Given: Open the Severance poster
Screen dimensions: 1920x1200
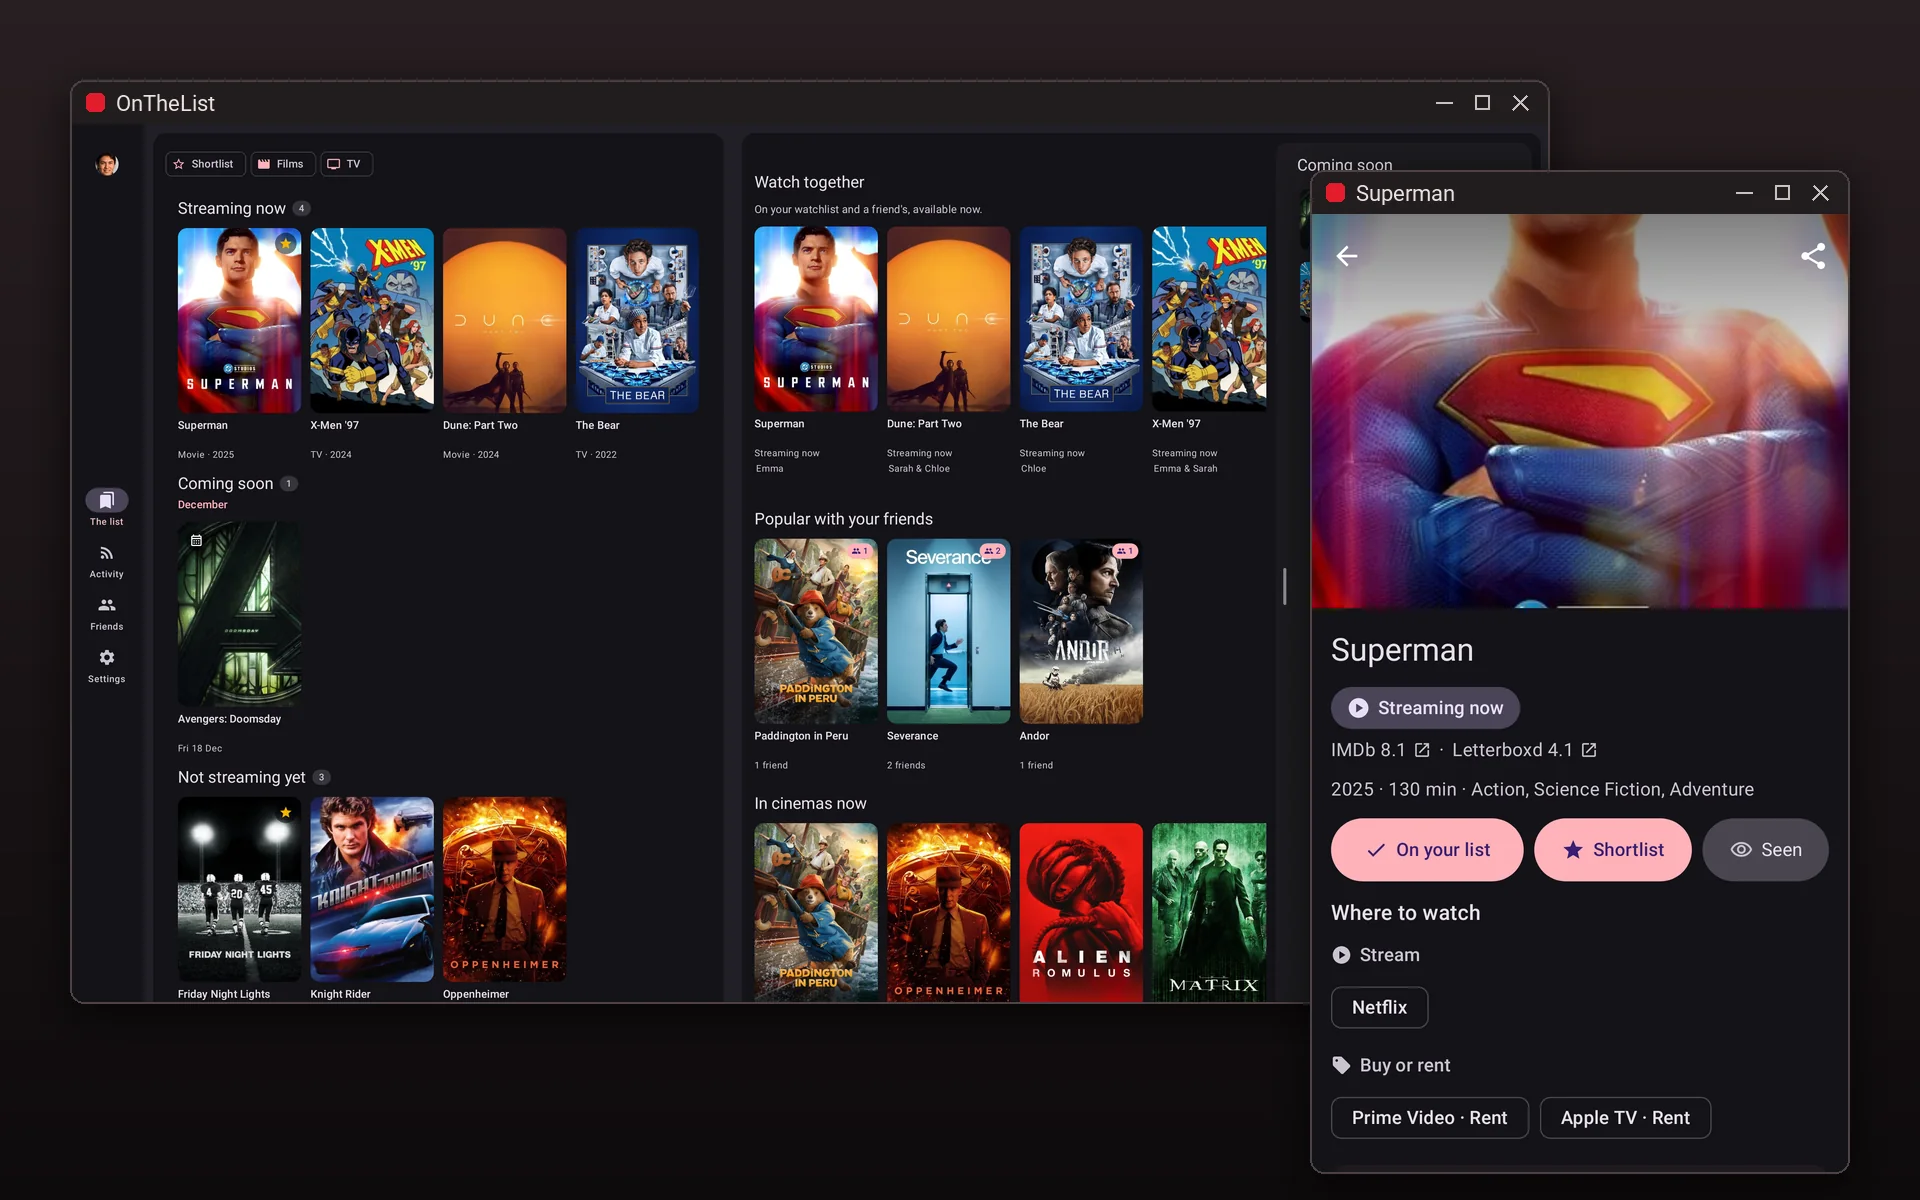Looking at the screenshot, I should tap(948, 631).
